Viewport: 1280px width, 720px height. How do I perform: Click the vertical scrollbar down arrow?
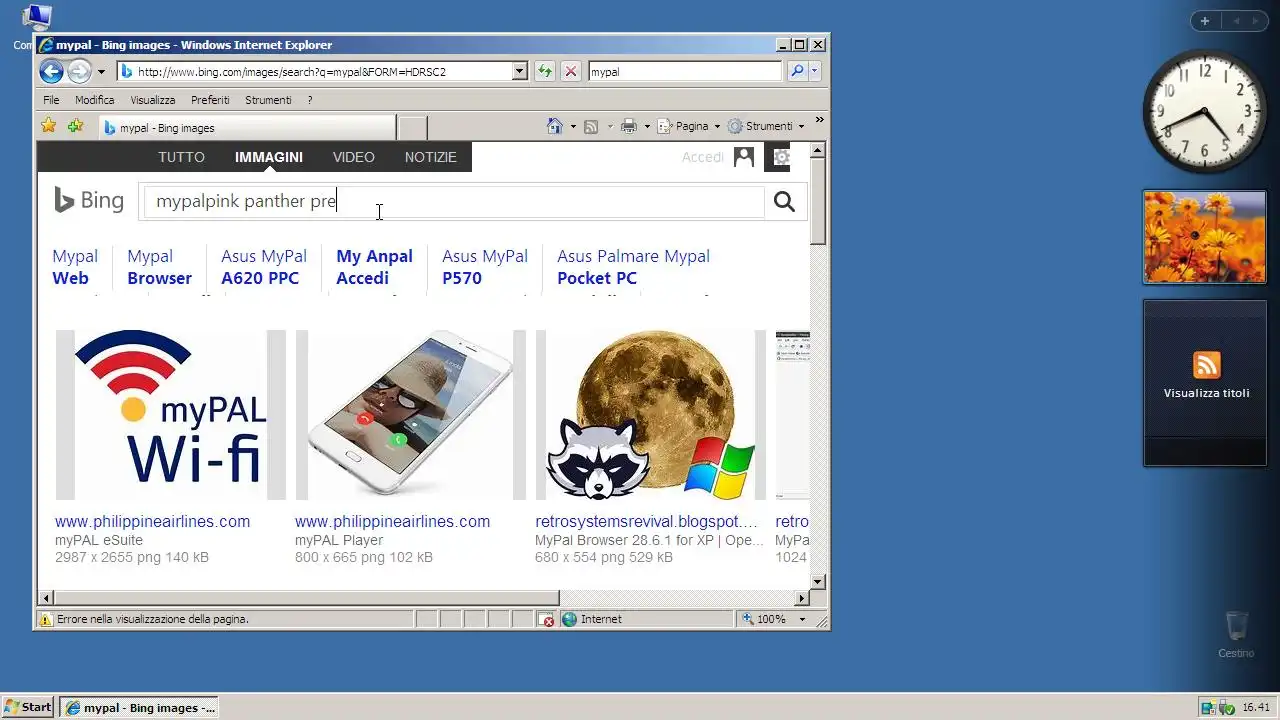point(817,581)
